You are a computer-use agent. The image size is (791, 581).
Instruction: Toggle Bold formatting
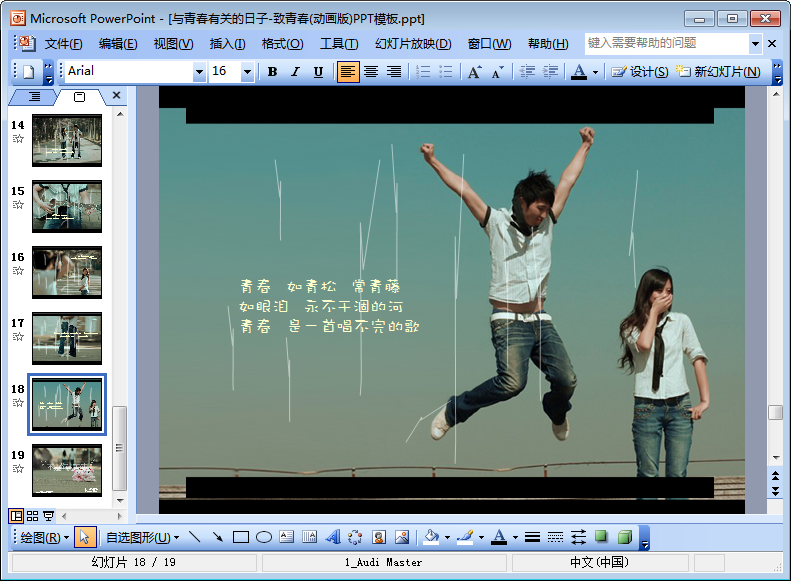[272, 72]
